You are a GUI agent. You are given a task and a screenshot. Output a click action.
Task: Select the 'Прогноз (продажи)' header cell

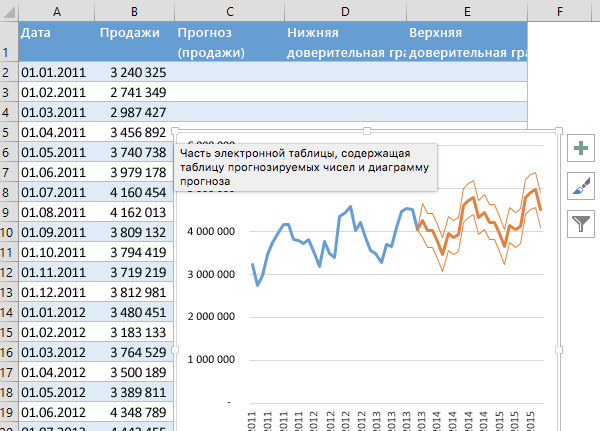coord(229,42)
